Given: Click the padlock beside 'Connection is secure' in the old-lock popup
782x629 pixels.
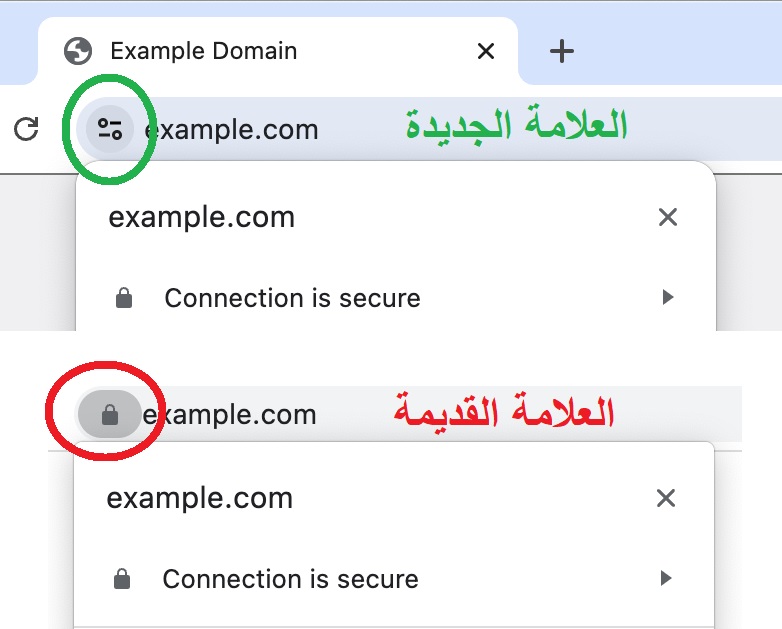Looking at the screenshot, I should click(122, 579).
